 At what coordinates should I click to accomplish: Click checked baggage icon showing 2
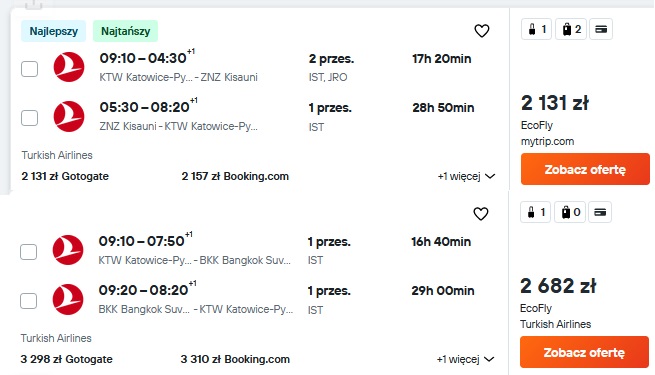click(571, 29)
